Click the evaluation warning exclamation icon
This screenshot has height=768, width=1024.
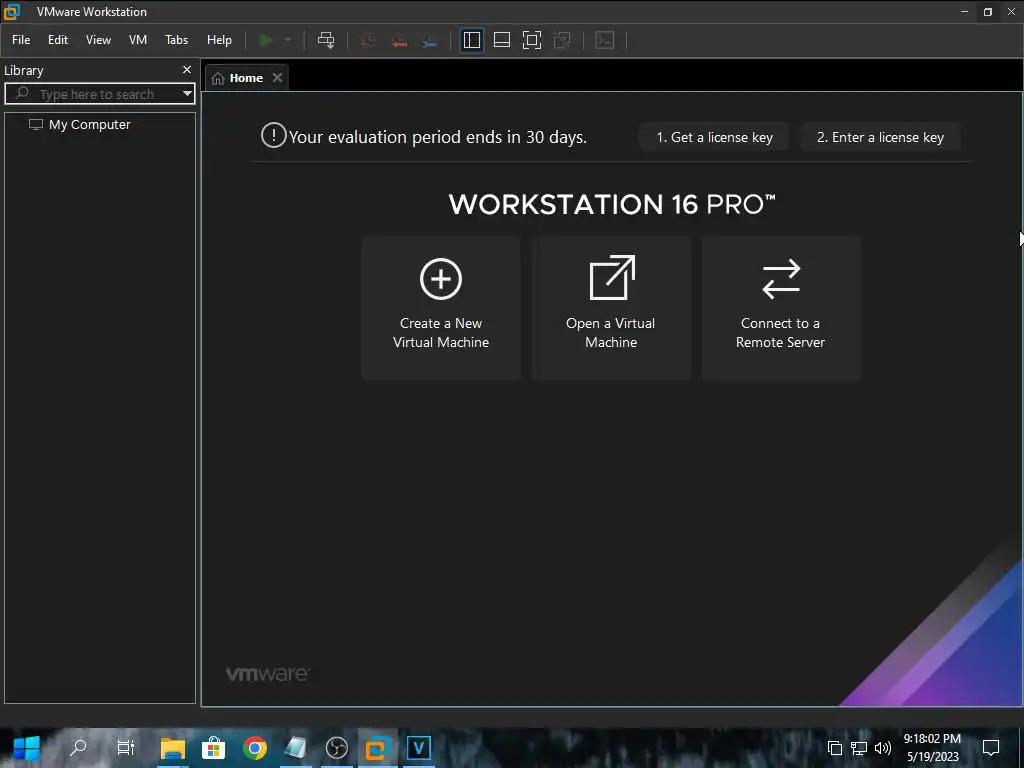click(274, 136)
